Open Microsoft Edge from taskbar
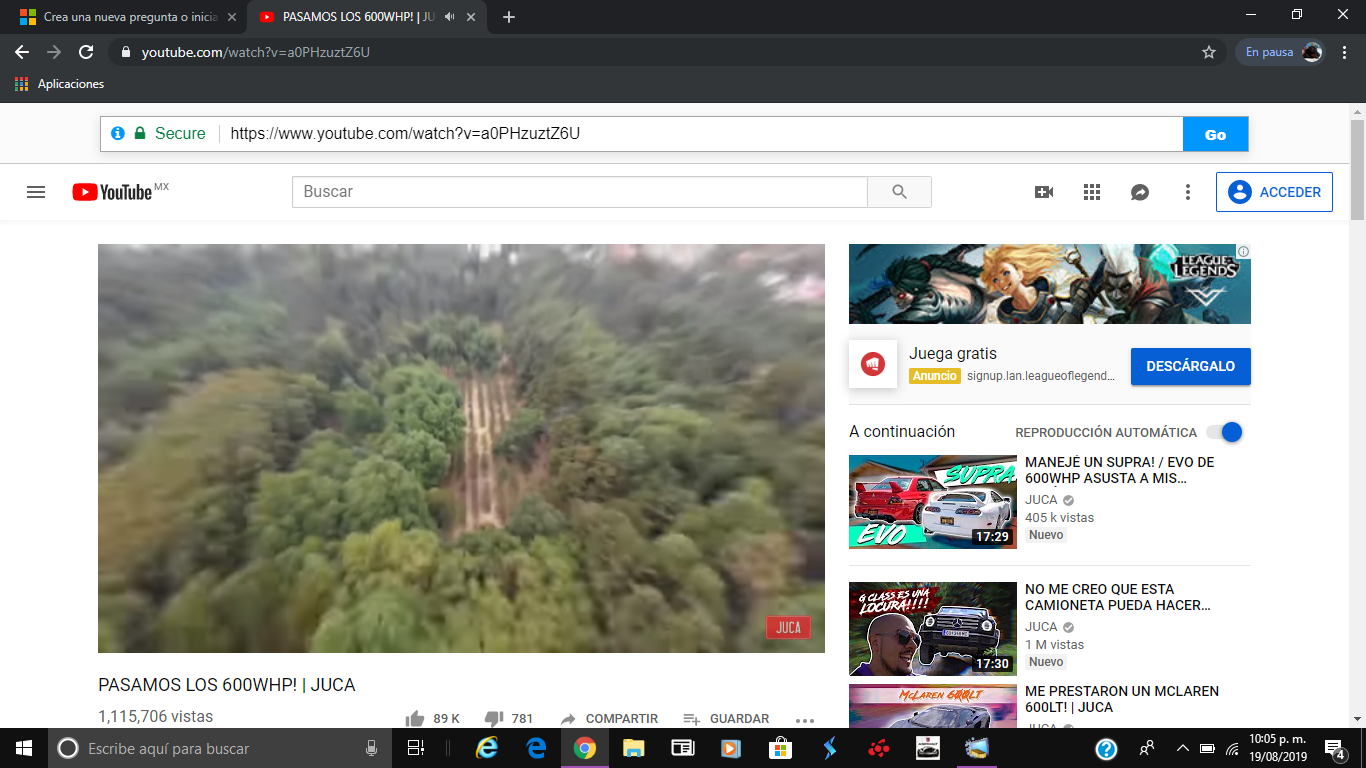Viewport: 1366px width, 768px height. (536, 748)
